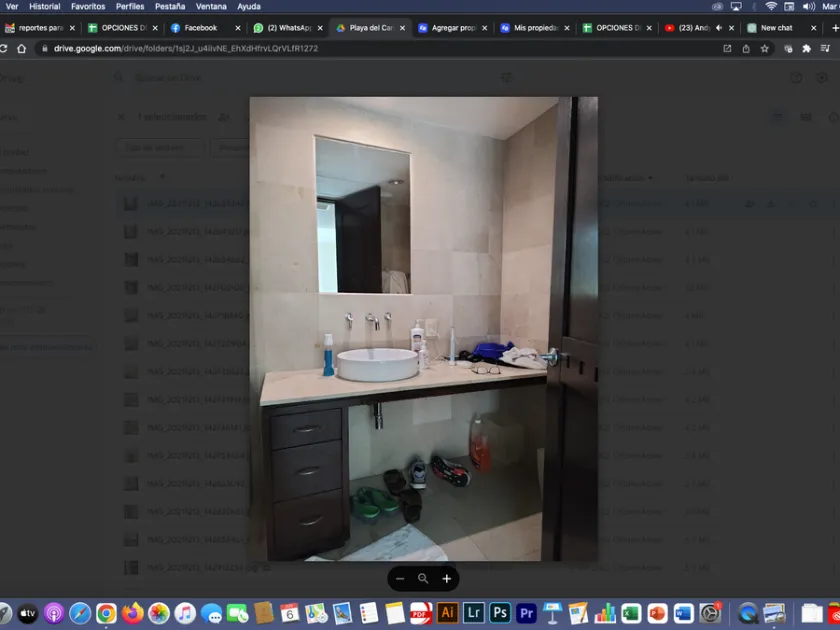Open the Favoritos menu
Screen dimensions: 840x630
coord(88,6)
